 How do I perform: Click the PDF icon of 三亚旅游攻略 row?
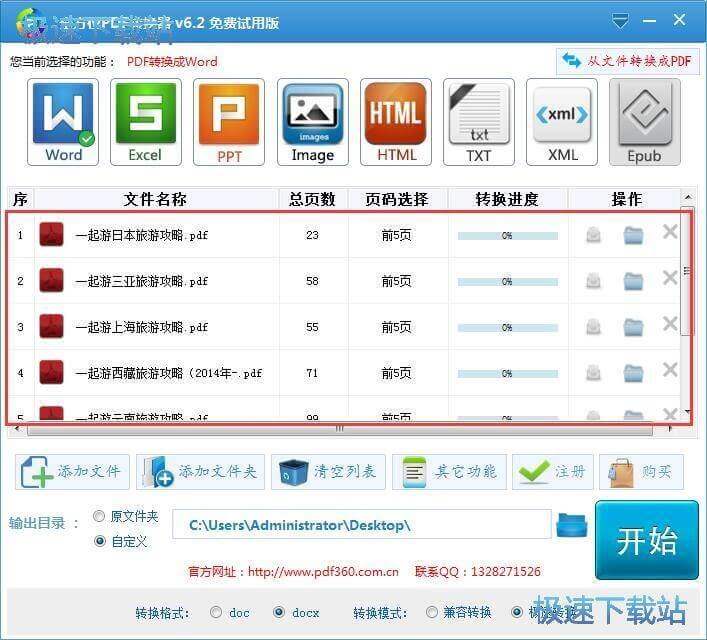(x=51, y=281)
